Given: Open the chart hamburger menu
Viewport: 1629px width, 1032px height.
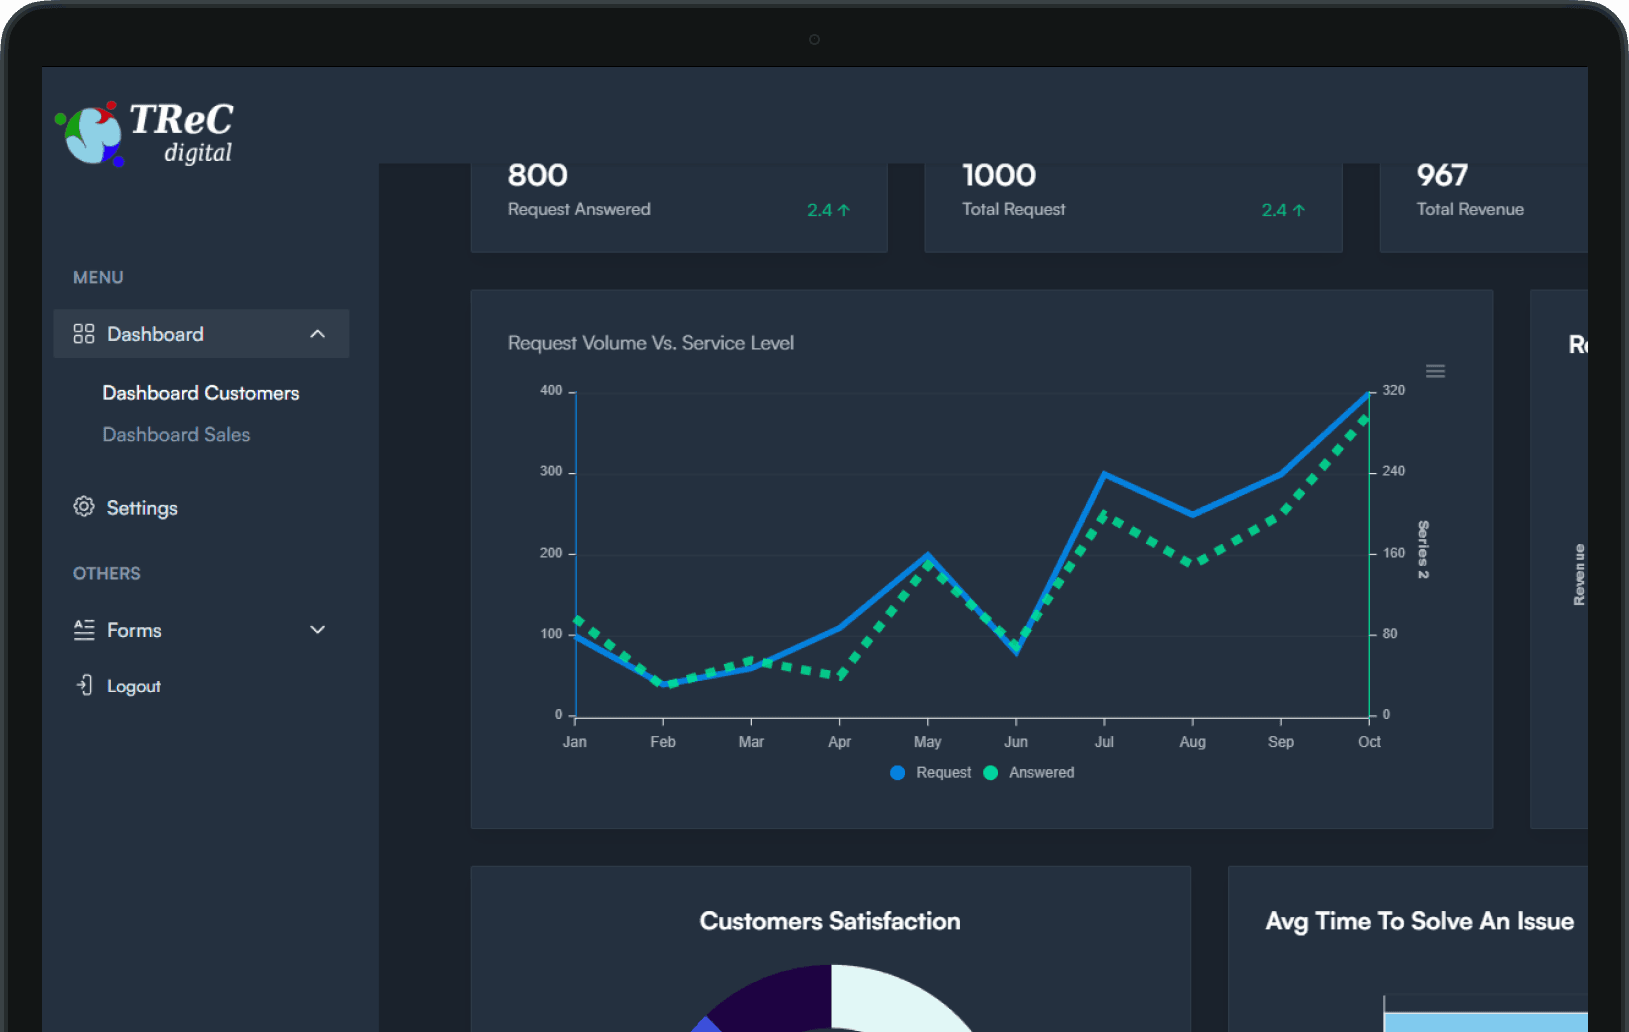Looking at the screenshot, I should tap(1435, 371).
